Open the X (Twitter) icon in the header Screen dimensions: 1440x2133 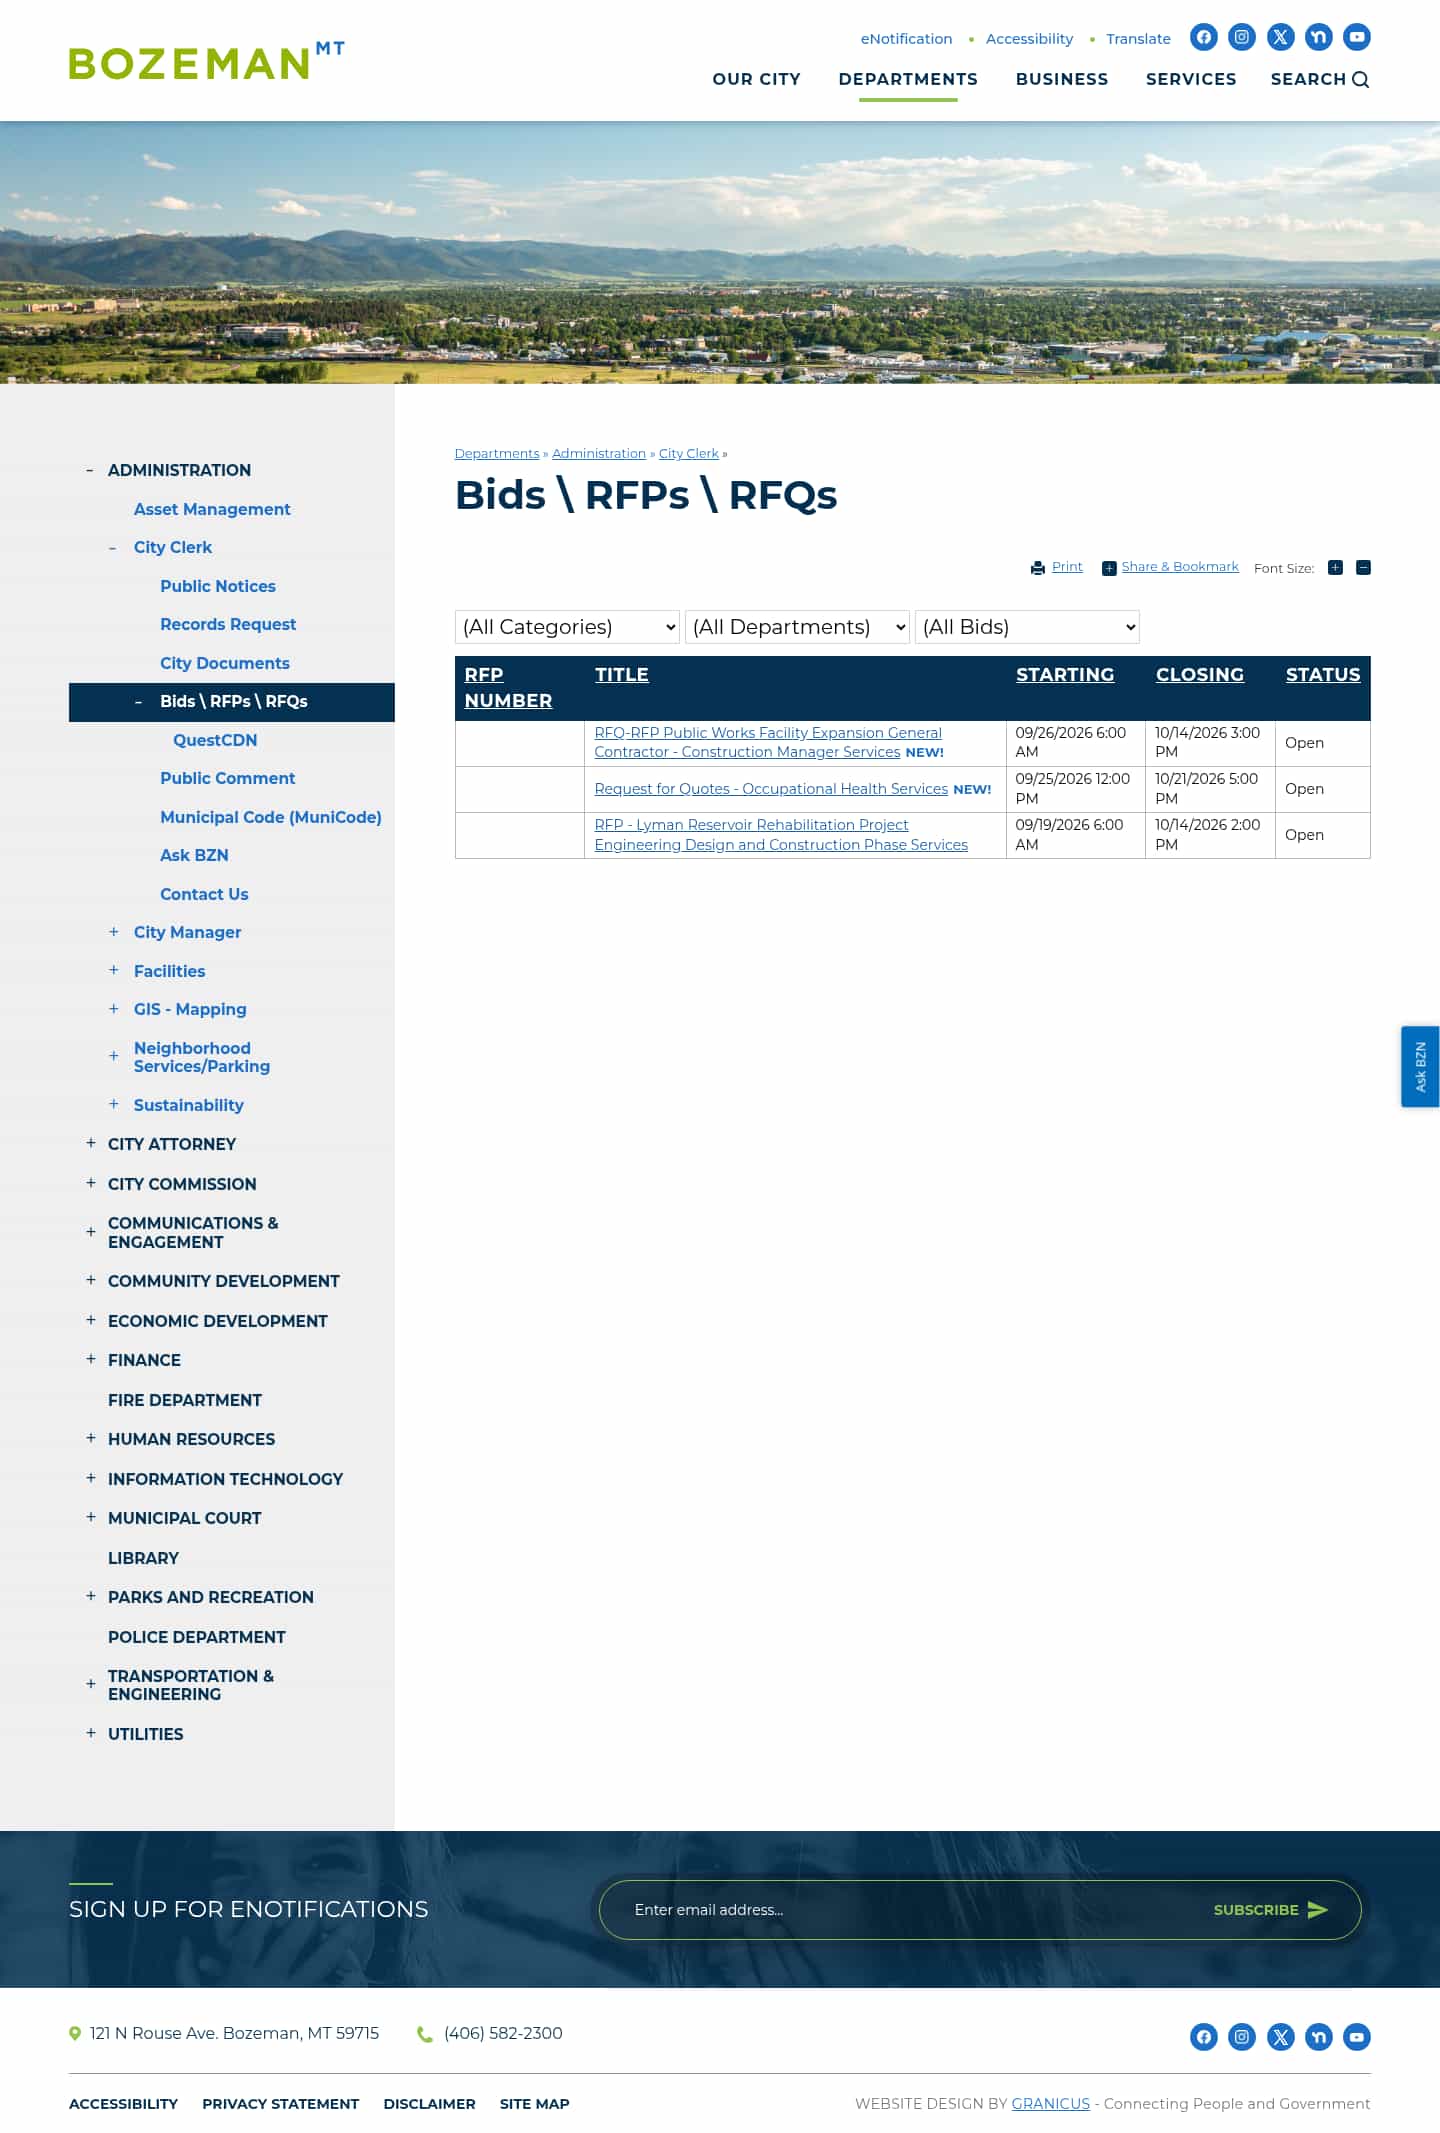1280,37
